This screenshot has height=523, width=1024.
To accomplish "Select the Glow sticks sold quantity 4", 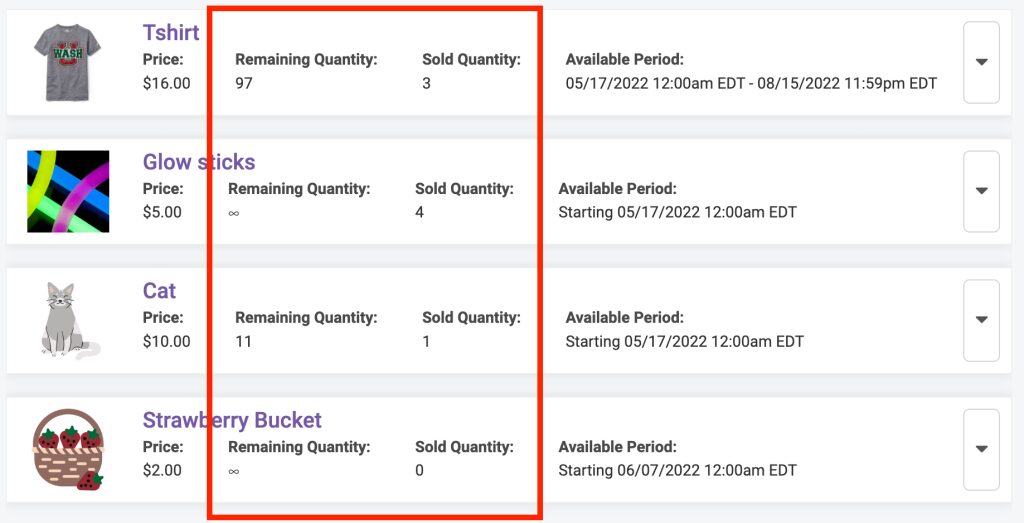I will [419, 212].
